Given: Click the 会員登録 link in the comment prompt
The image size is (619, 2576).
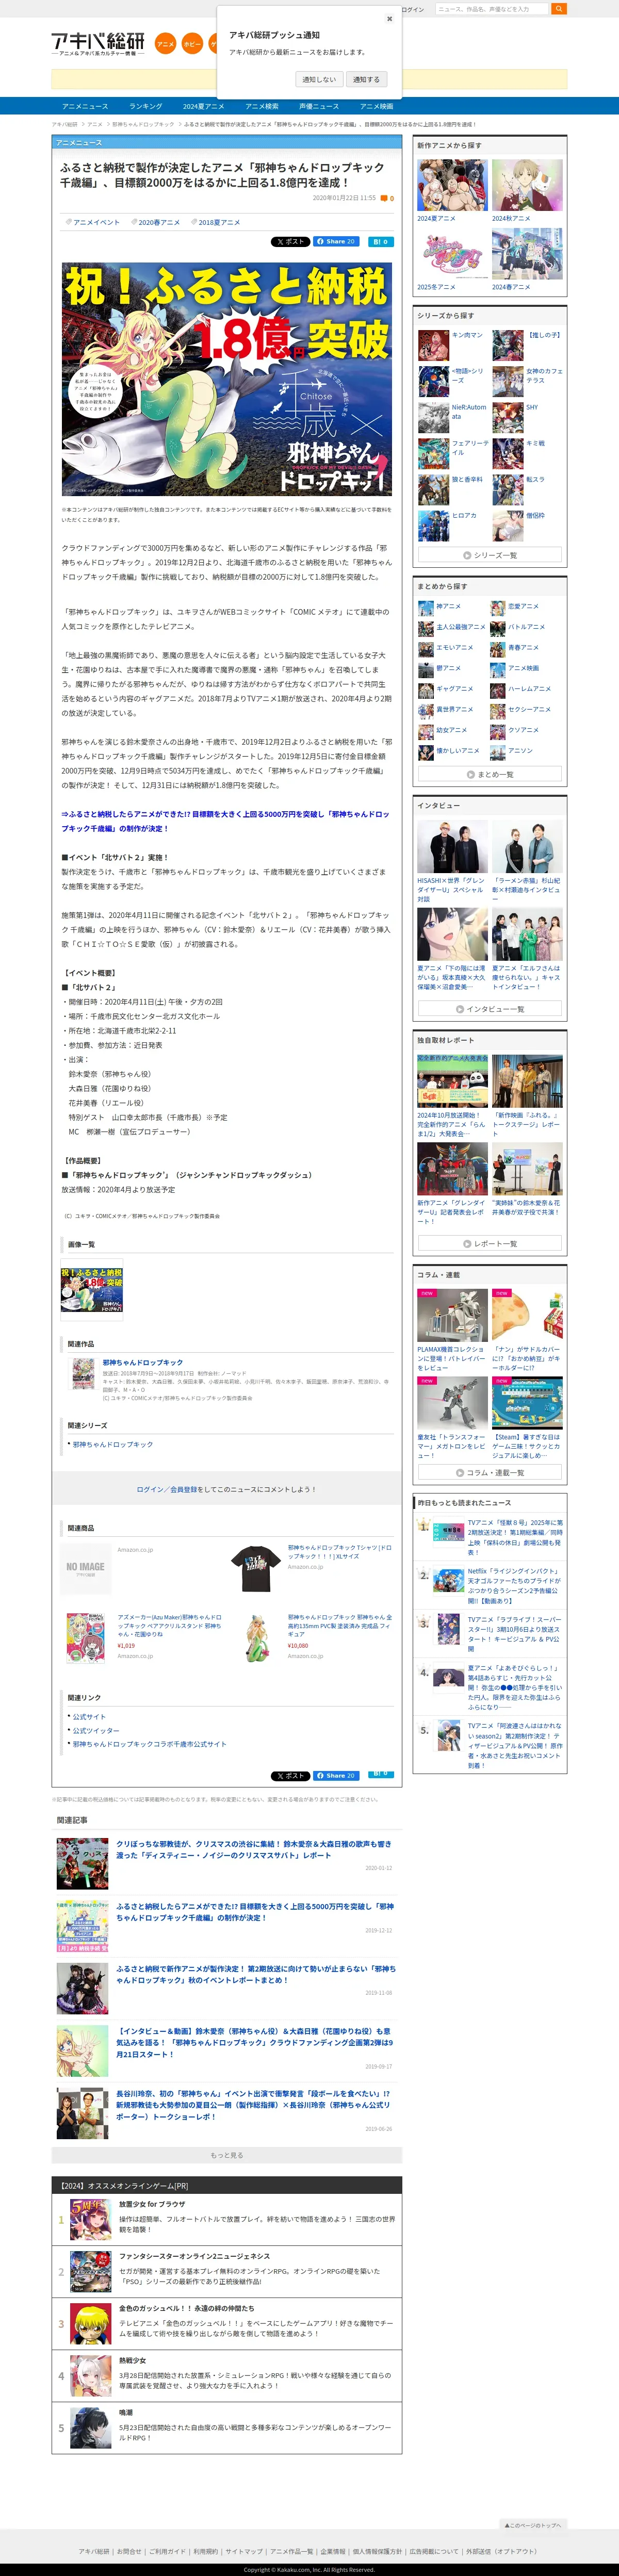Looking at the screenshot, I should (184, 1489).
